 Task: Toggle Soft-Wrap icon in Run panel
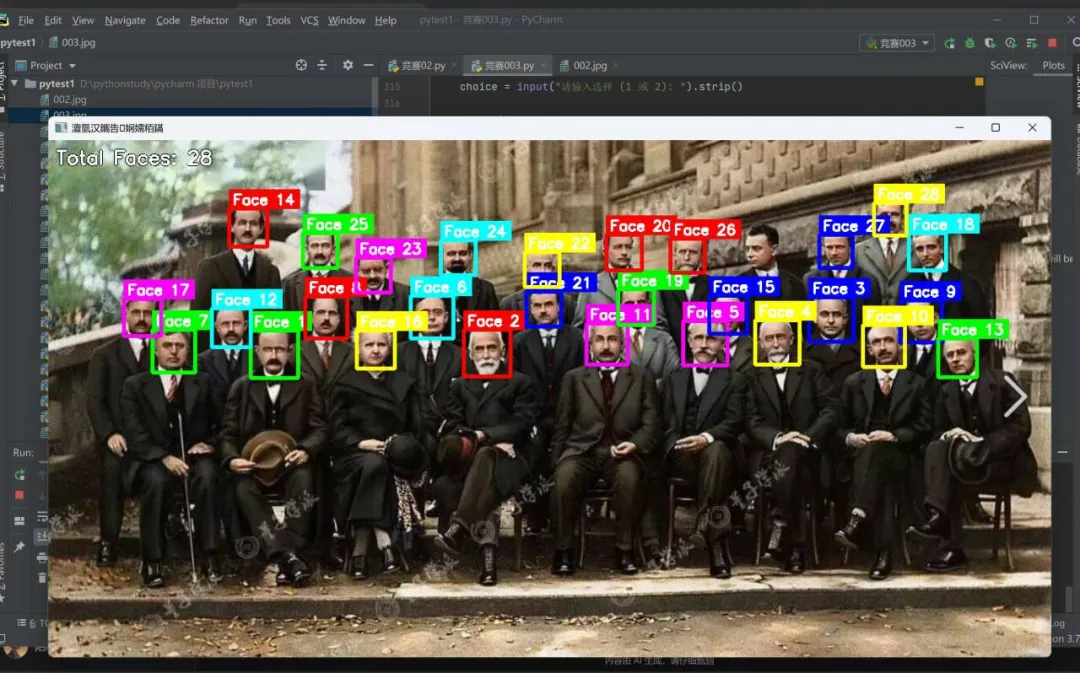(x=42, y=516)
